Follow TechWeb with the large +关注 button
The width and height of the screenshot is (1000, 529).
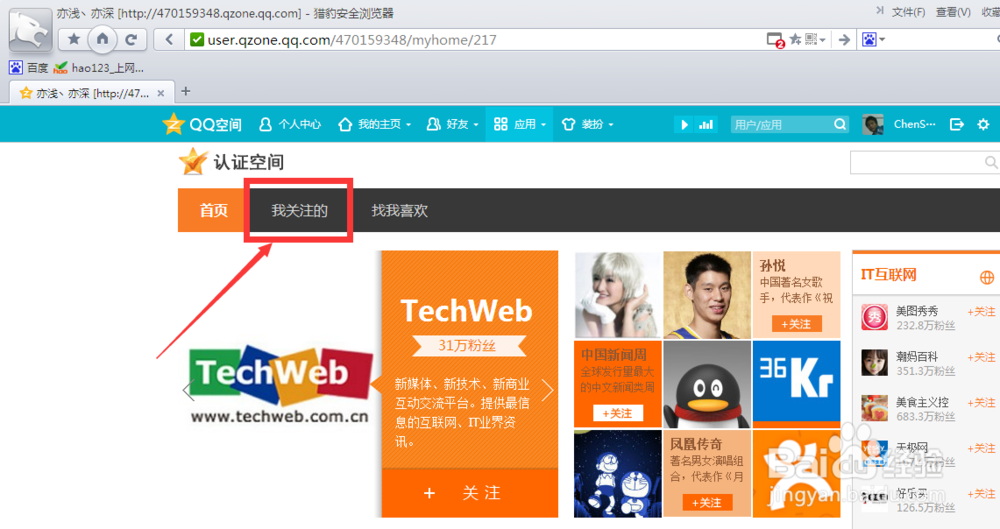pyautogui.click(x=470, y=493)
